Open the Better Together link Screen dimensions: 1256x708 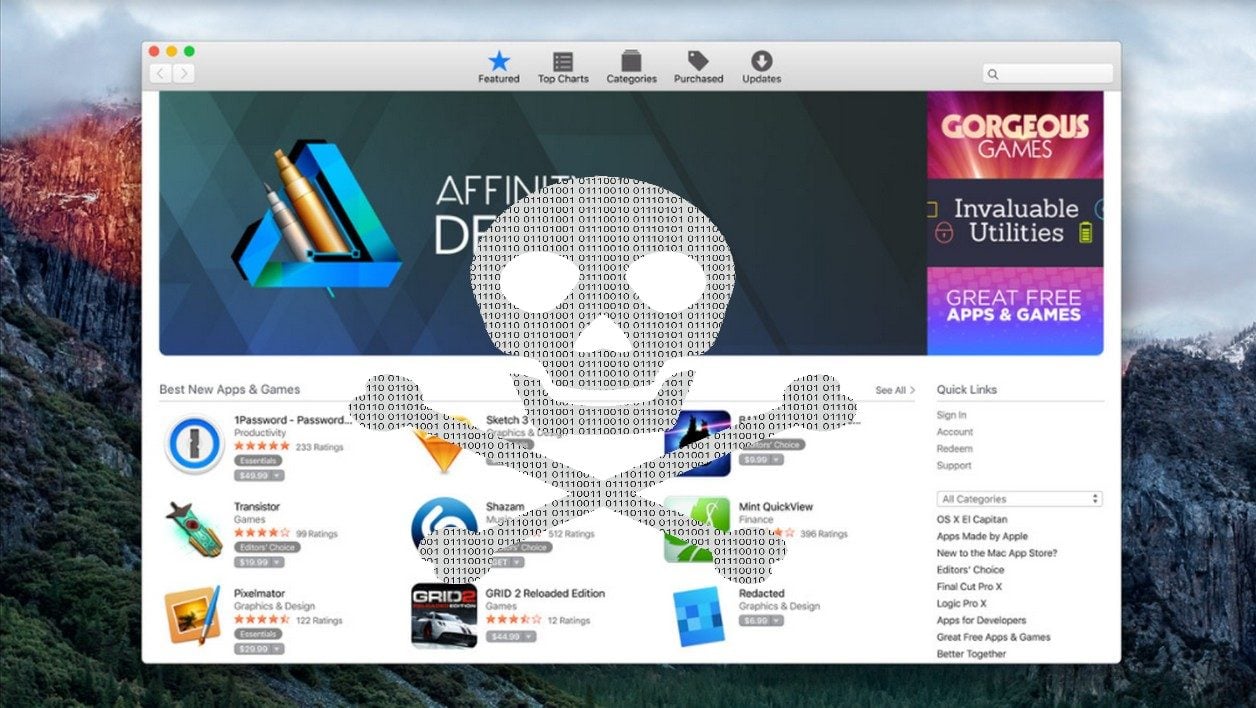[971, 654]
